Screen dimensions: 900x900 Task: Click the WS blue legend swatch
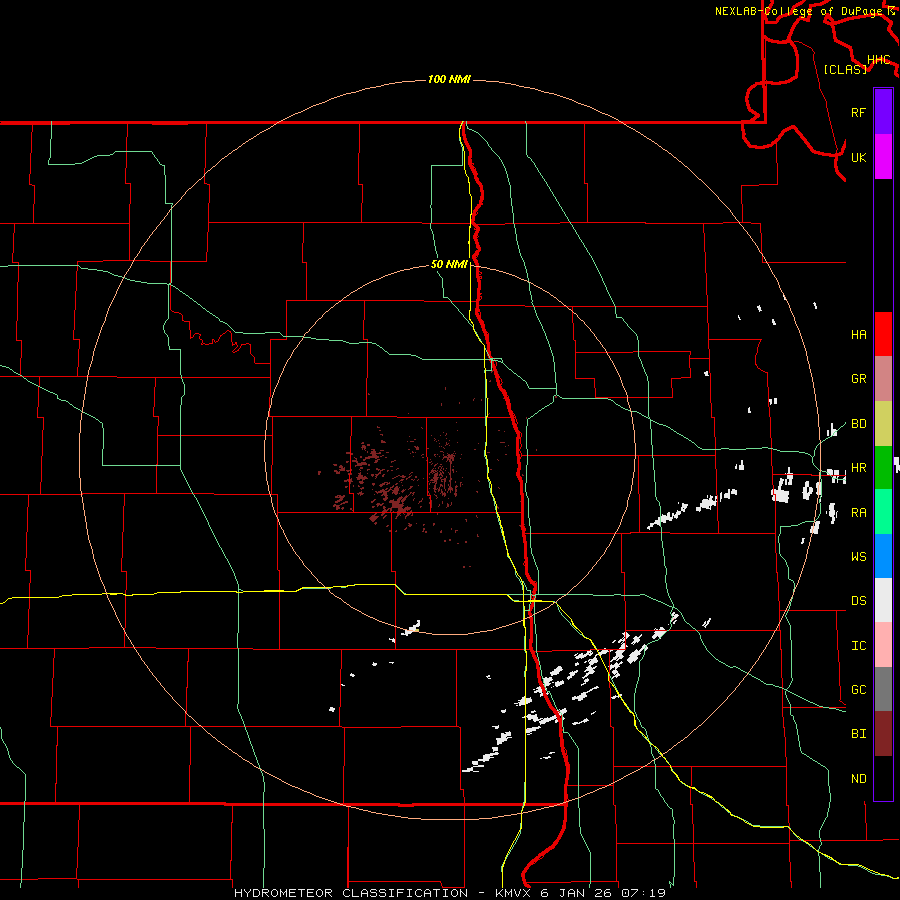pyautogui.click(x=883, y=556)
